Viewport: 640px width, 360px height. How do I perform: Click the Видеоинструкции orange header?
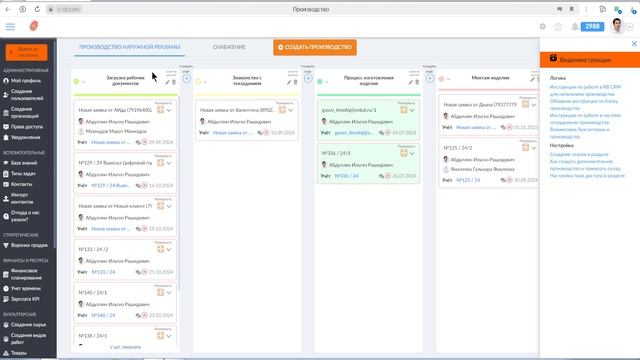[x=590, y=60]
